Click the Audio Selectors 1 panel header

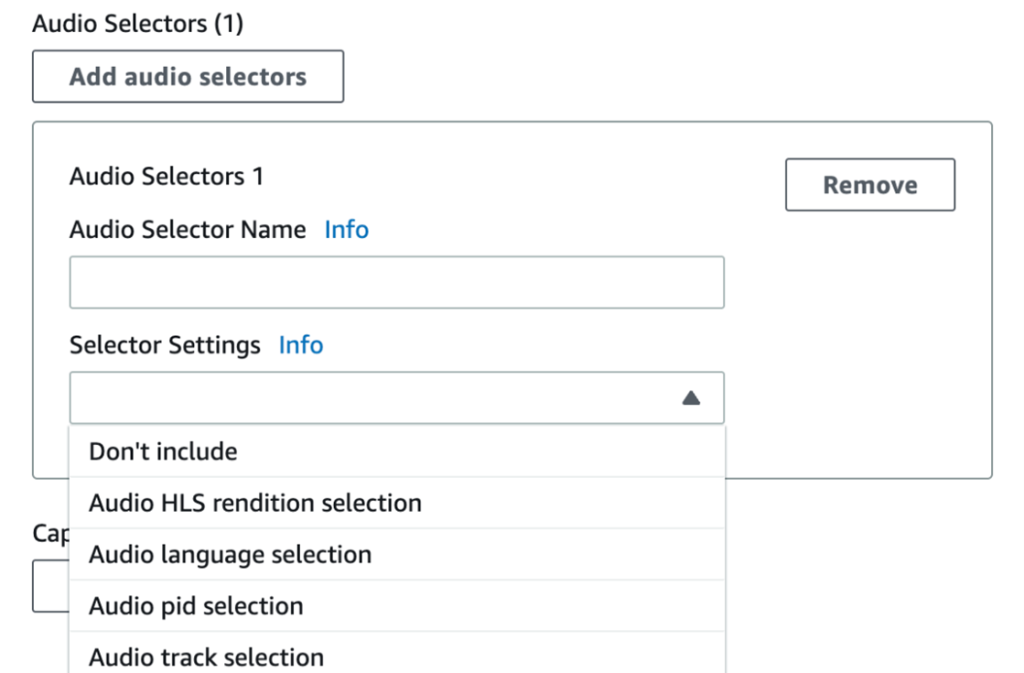[166, 176]
